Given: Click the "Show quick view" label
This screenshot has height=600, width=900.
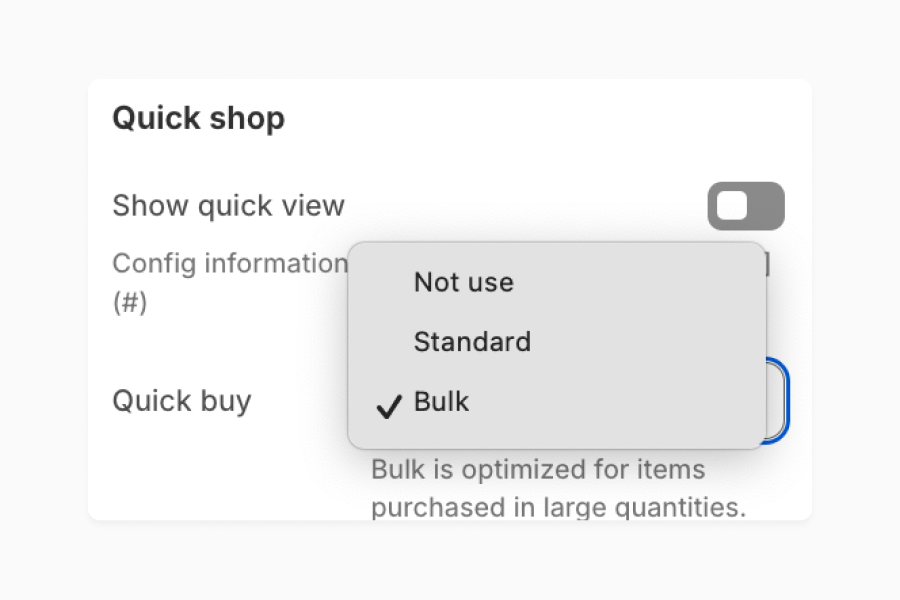Looking at the screenshot, I should click(x=228, y=206).
